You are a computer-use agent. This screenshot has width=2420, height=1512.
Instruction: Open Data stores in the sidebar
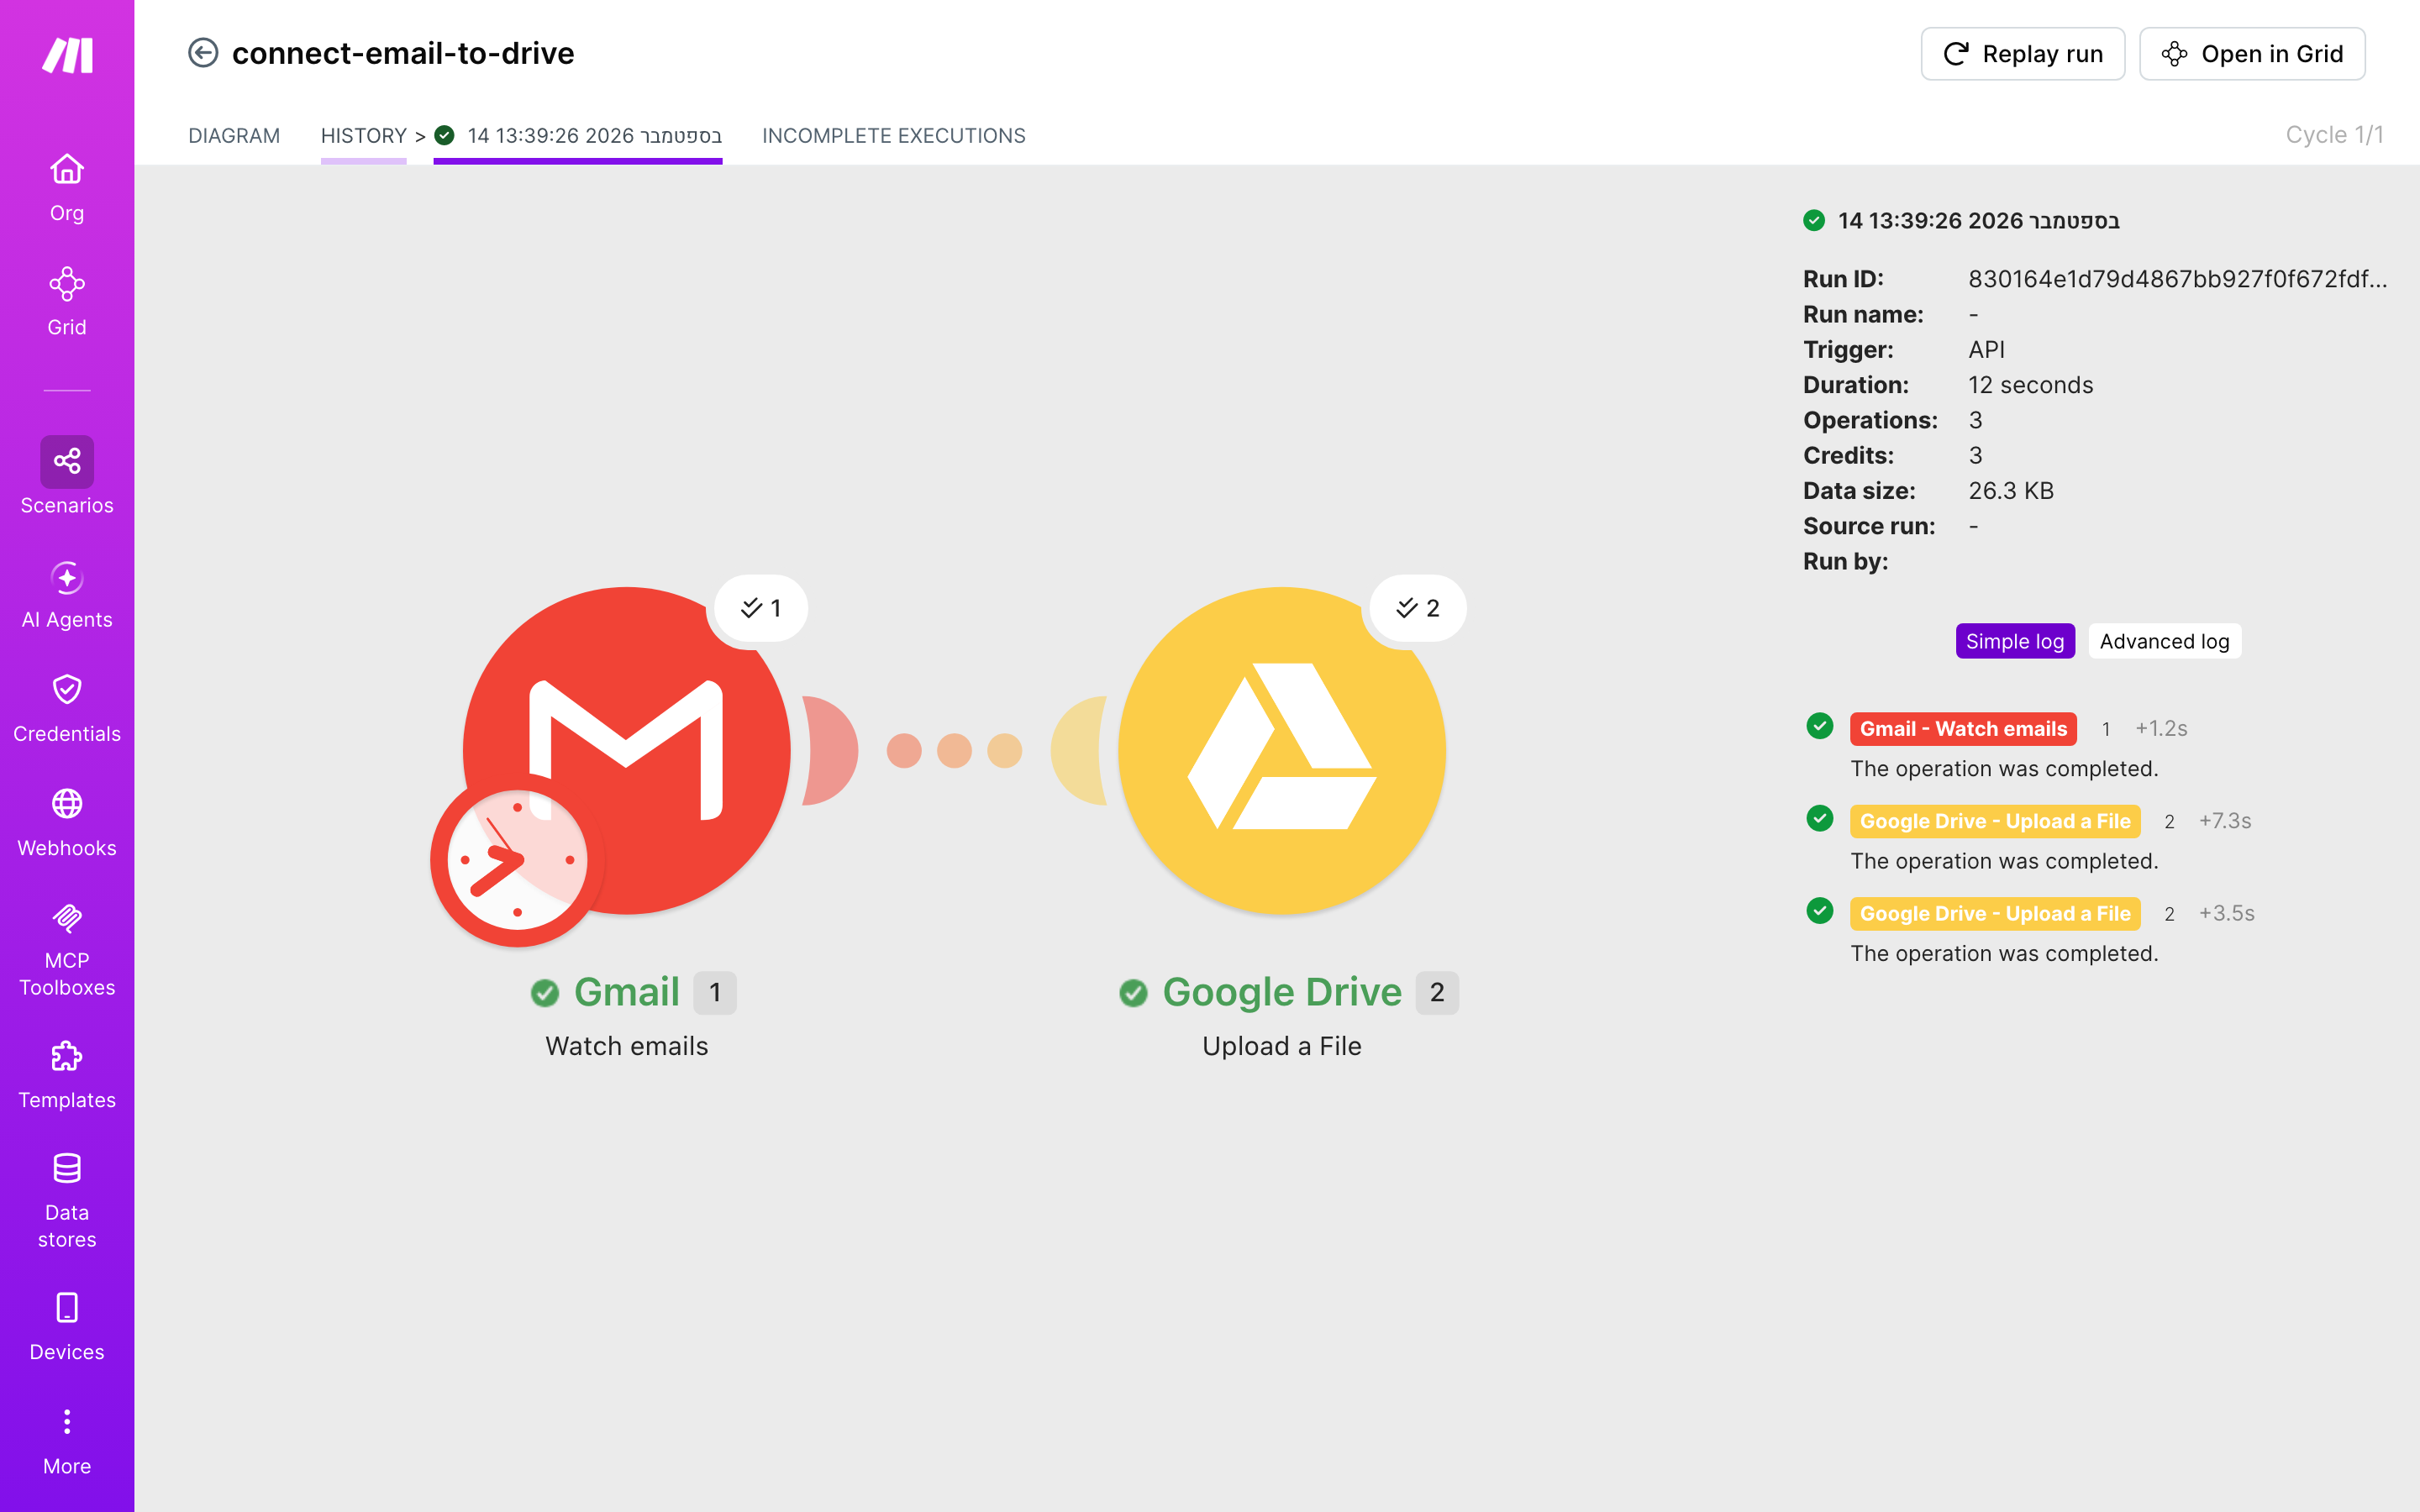click(x=67, y=1201)
